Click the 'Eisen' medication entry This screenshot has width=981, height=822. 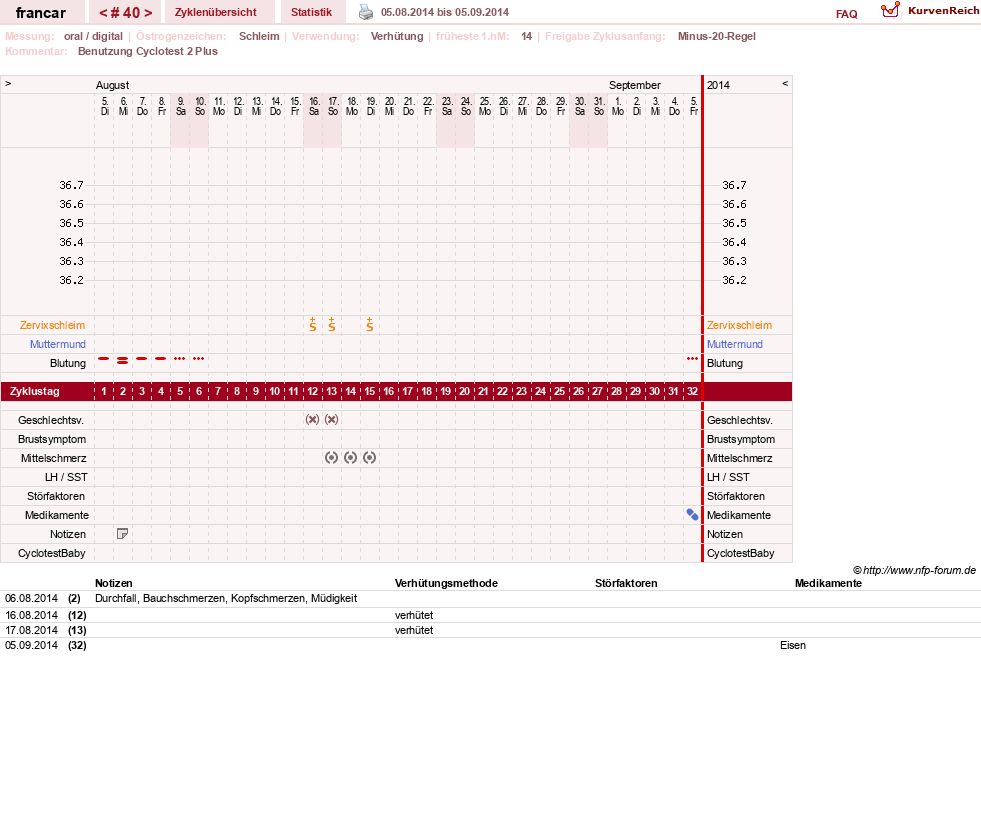coord(793,645)
